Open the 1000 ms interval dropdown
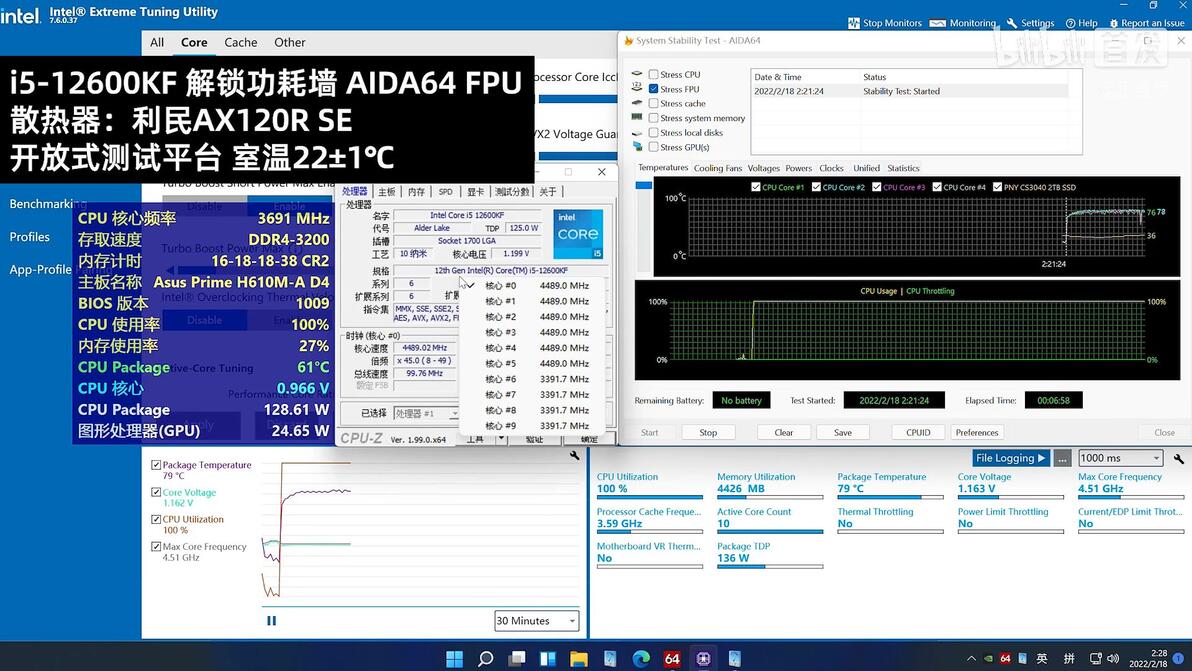 click(1121, 458)
